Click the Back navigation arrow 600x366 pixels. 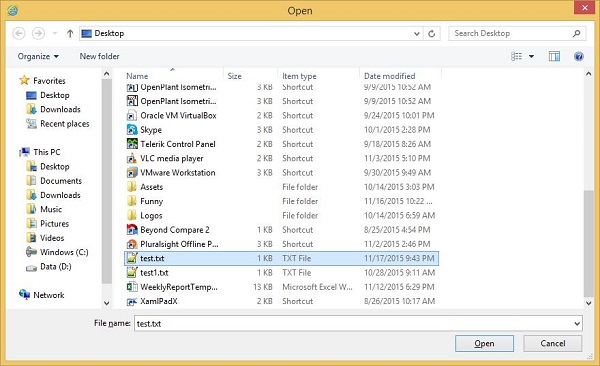[x=18, y=34]
